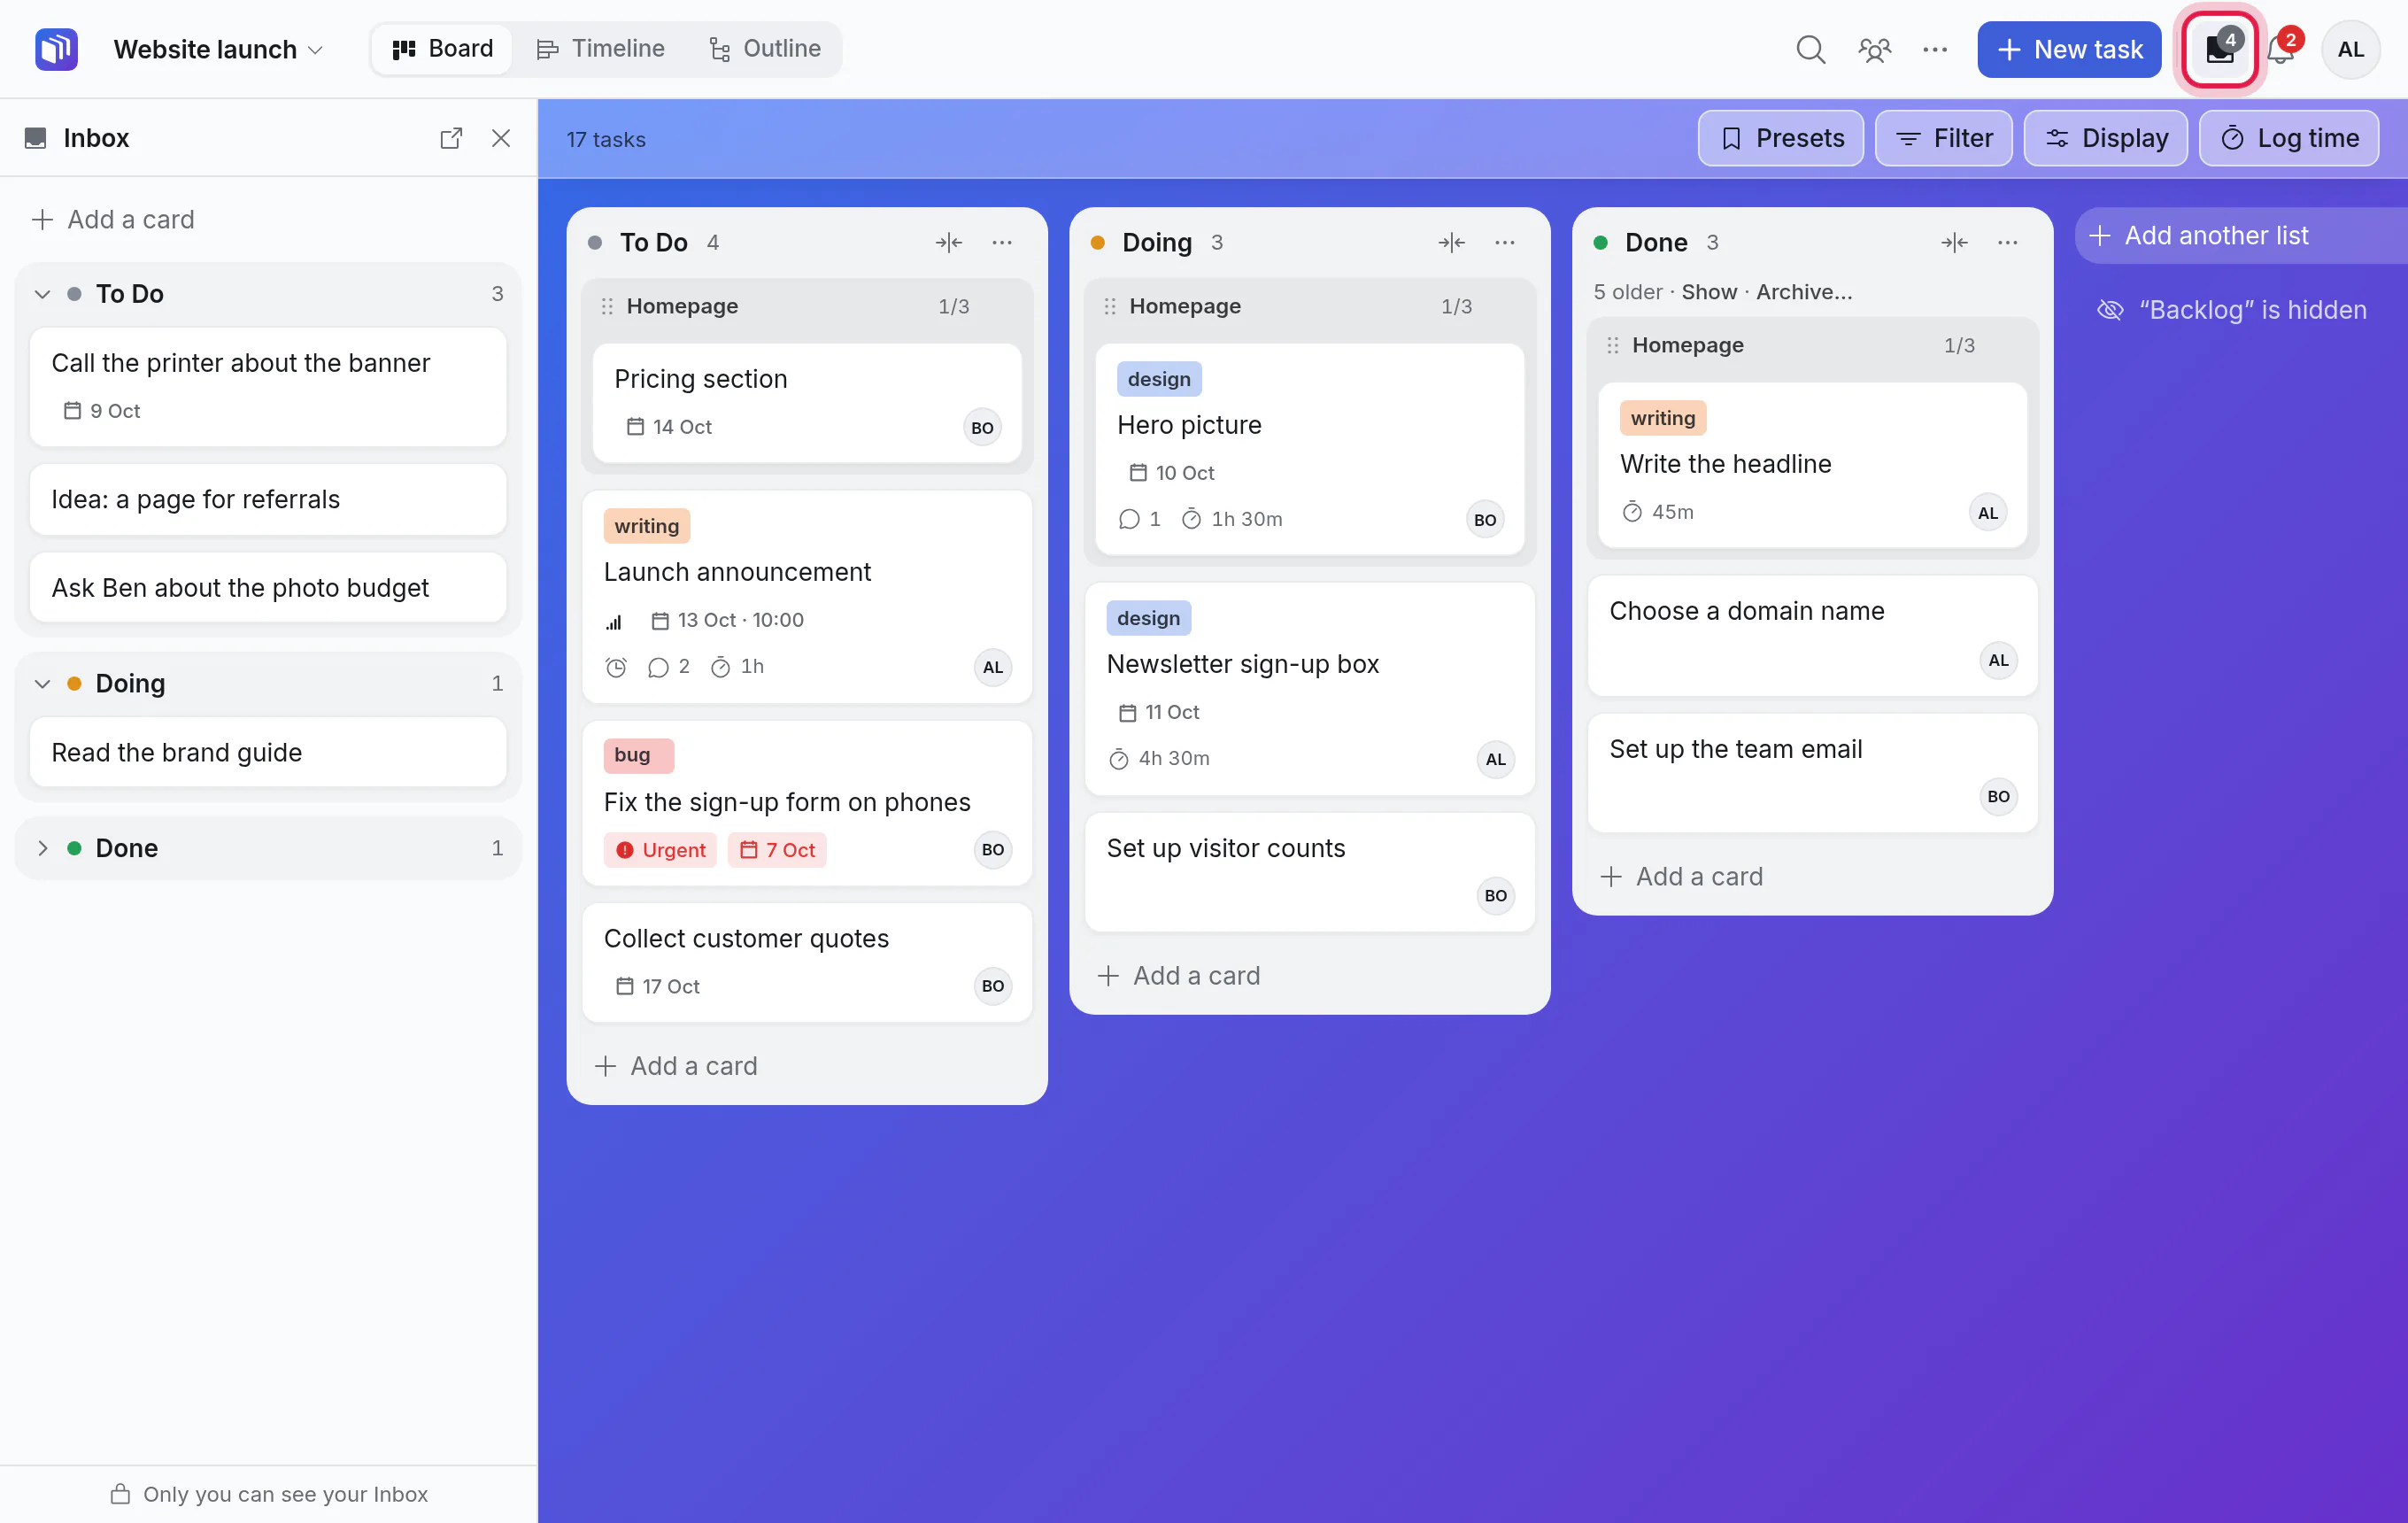This screenshot has width=2408, height=1523.
Task: Show the hidden Backlog list
Action: click(2231, 310)
